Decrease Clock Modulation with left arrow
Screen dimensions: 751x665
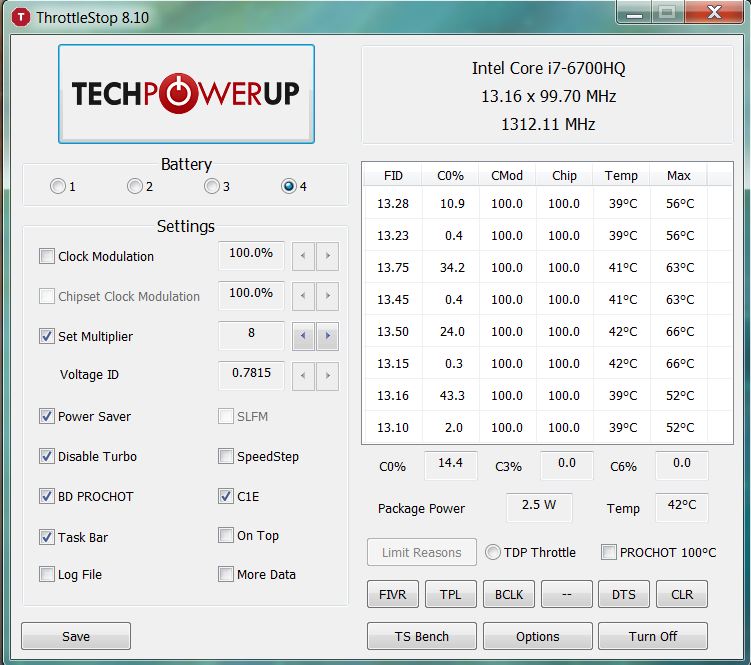click(303, 256)
